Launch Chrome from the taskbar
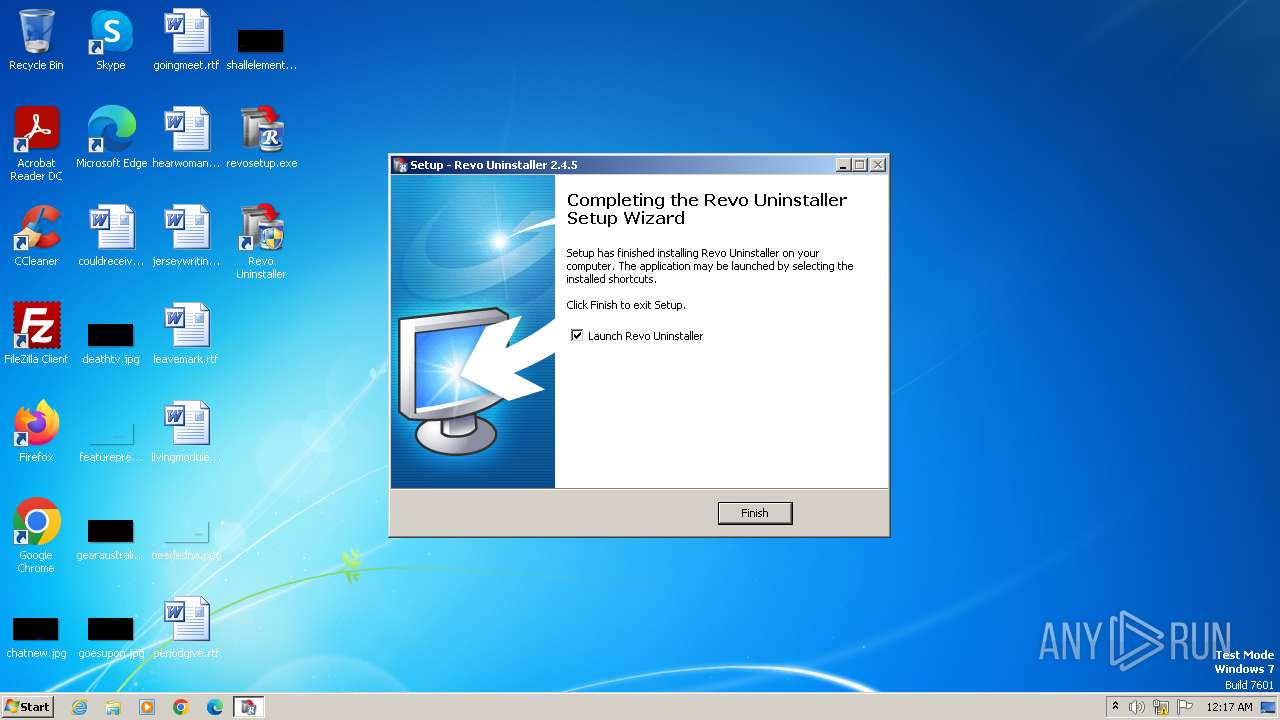 click(181, 707)
